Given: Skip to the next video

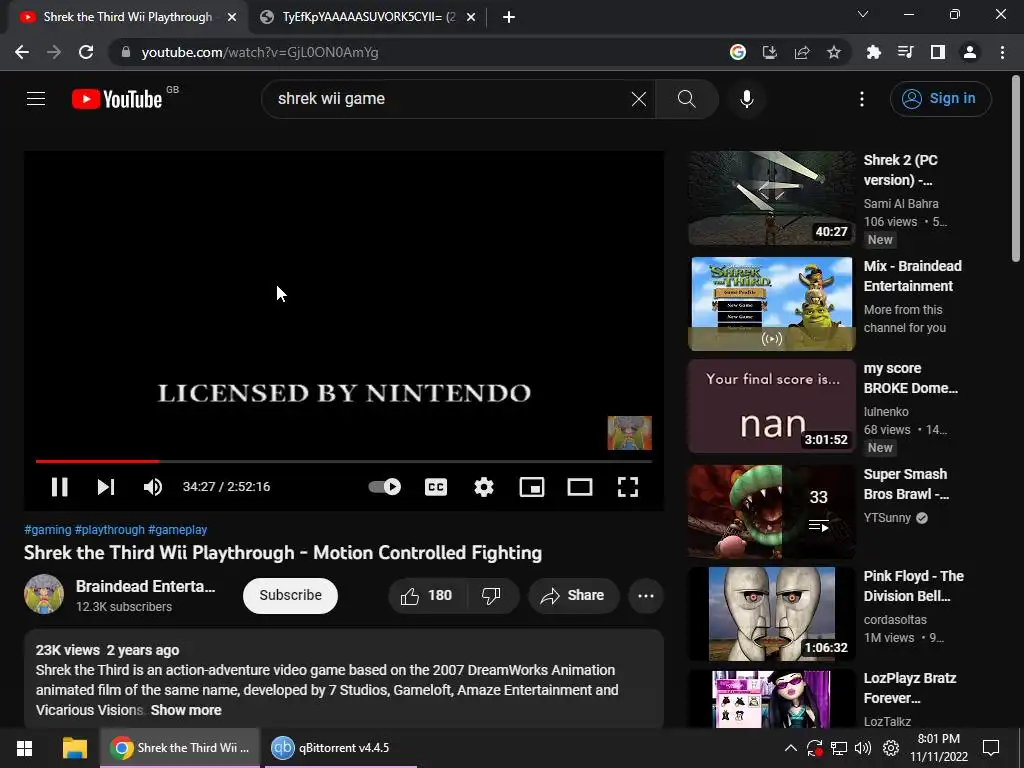Looking at the screenshot, I should coord(106,487).
